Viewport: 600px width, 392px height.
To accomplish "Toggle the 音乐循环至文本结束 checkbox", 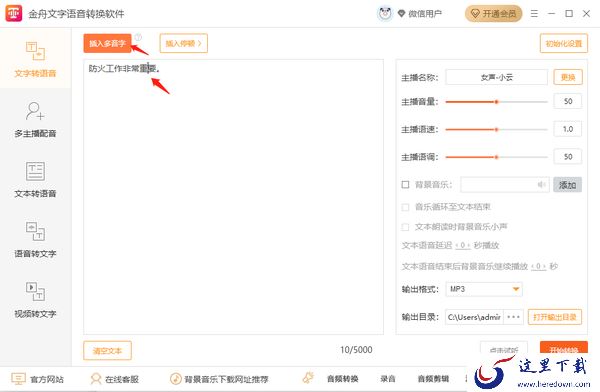I will click(405, 207).
